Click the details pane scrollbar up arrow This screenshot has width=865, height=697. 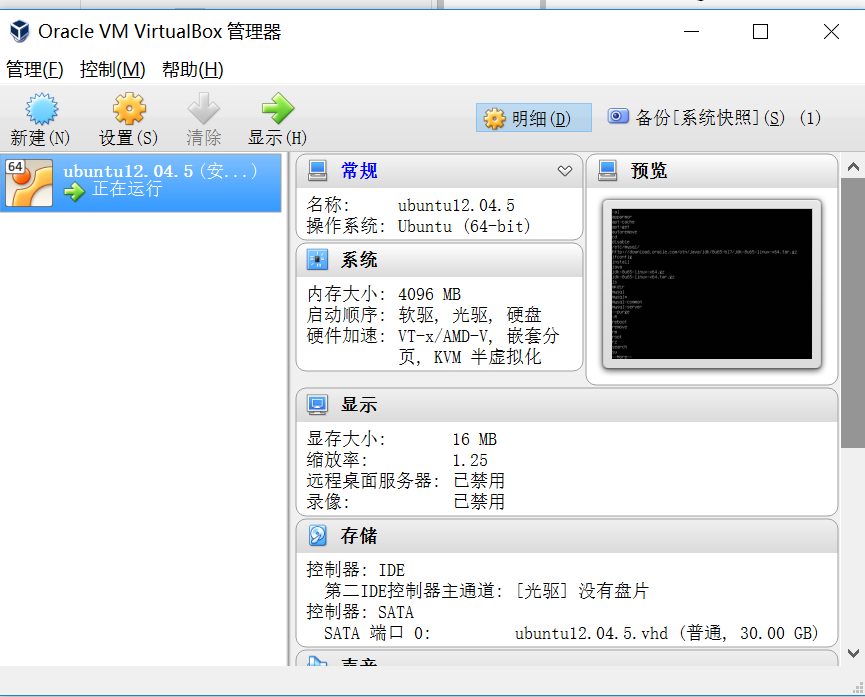pyautogui.click(x=853, y=166)
